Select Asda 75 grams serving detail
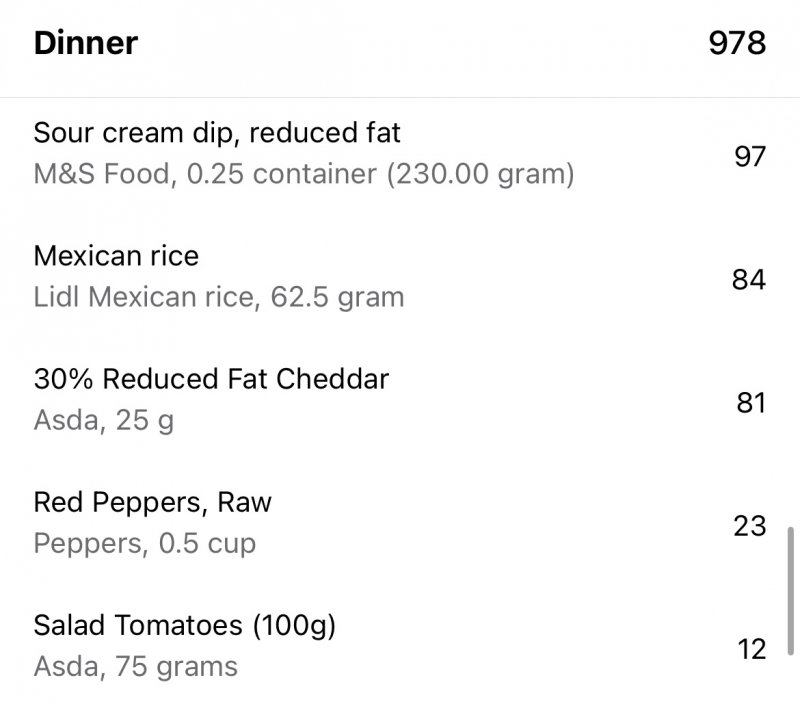 point(135,667)
